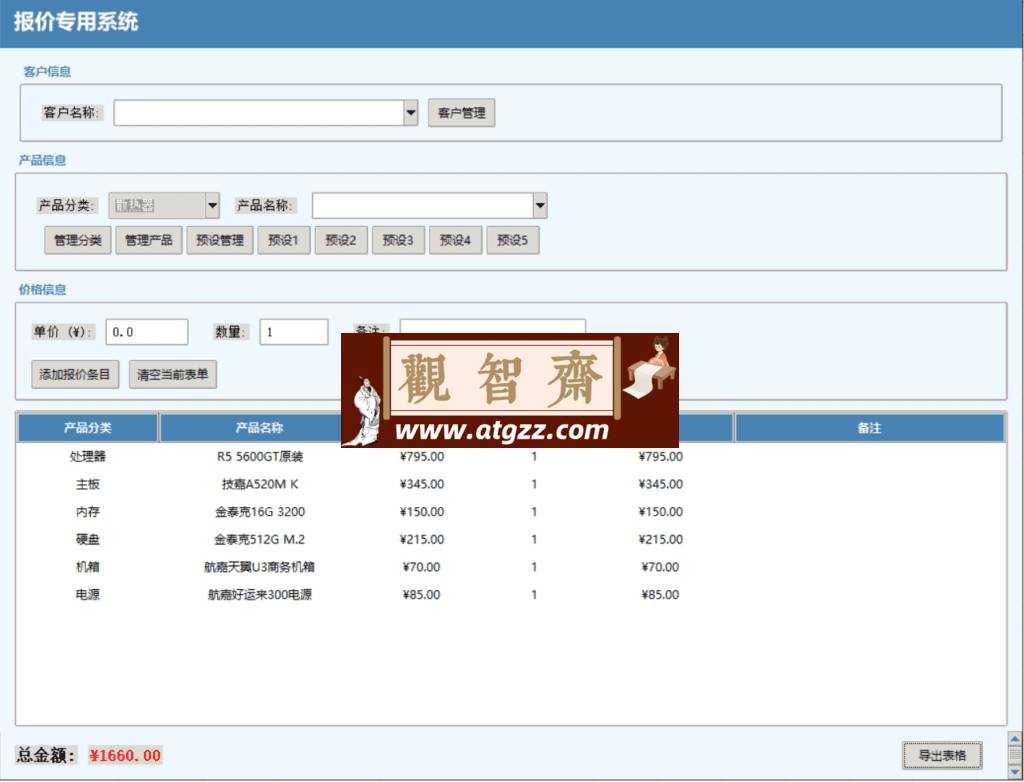Click the ¥85.00 unit price of 电源

click(x=422, y=595)
